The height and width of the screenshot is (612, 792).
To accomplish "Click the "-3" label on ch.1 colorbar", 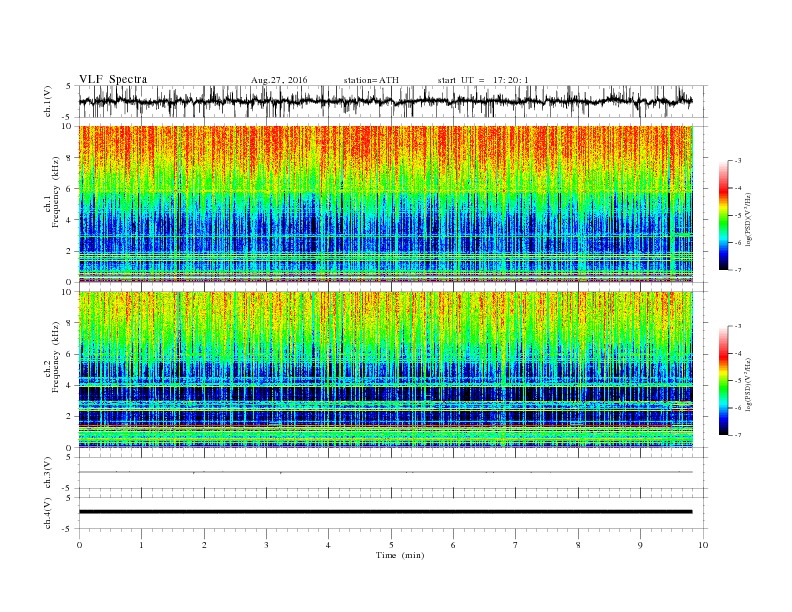I will tap(738, 161).
